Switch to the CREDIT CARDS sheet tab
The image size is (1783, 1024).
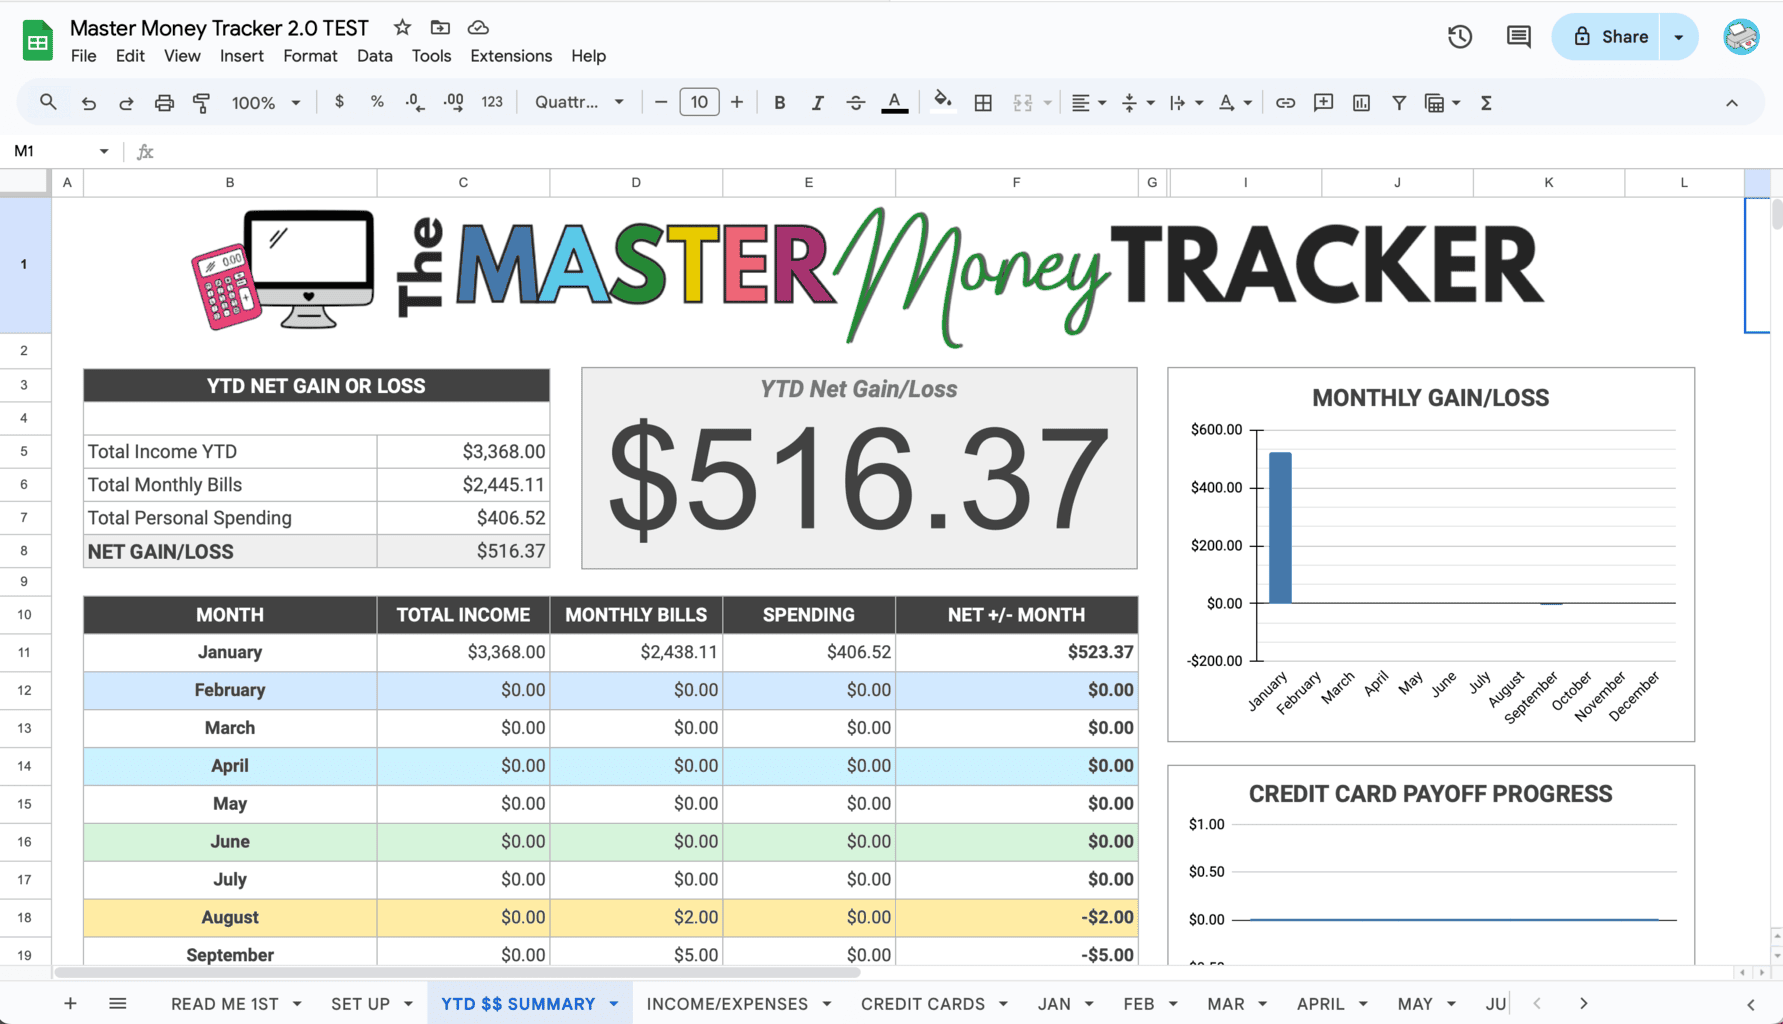tap(922, 1003)
